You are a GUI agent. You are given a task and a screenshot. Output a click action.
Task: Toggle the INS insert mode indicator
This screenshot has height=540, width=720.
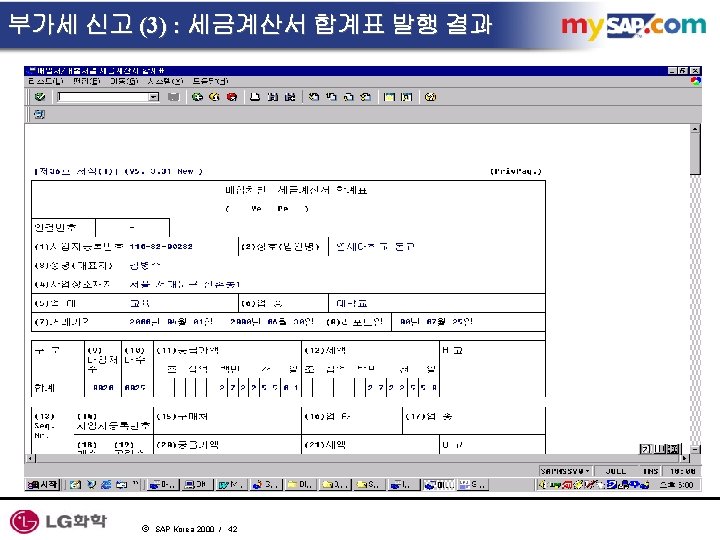coord(650,471)
